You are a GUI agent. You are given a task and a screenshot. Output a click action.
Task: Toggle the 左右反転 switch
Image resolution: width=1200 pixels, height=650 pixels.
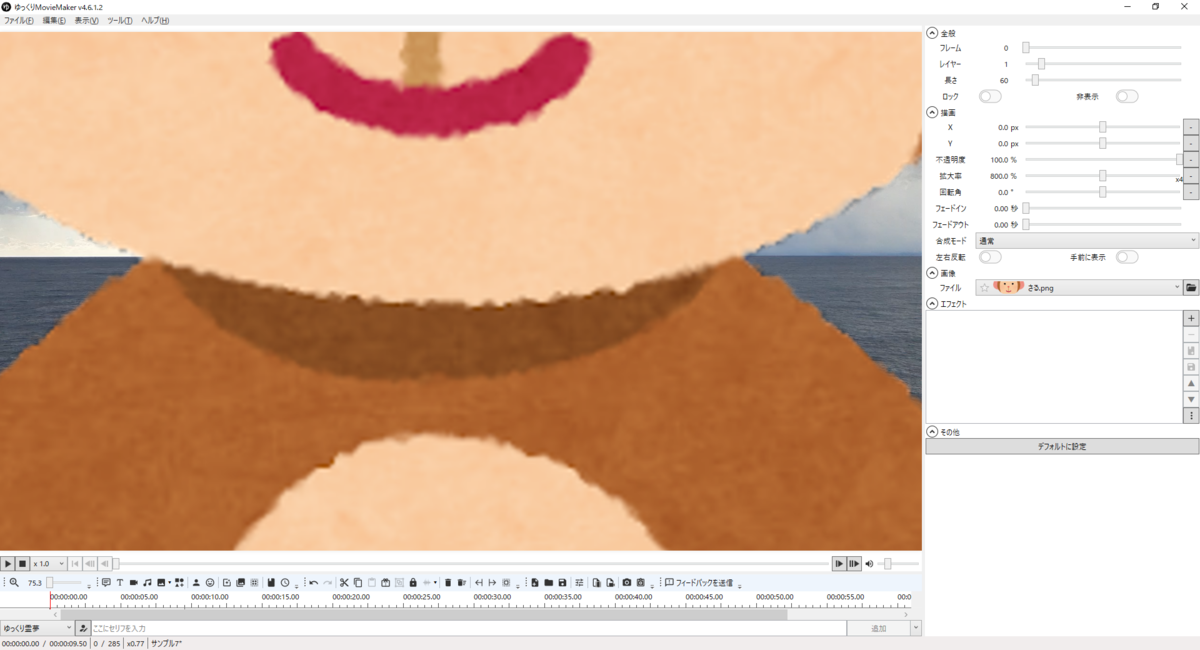tap(990, 257)
